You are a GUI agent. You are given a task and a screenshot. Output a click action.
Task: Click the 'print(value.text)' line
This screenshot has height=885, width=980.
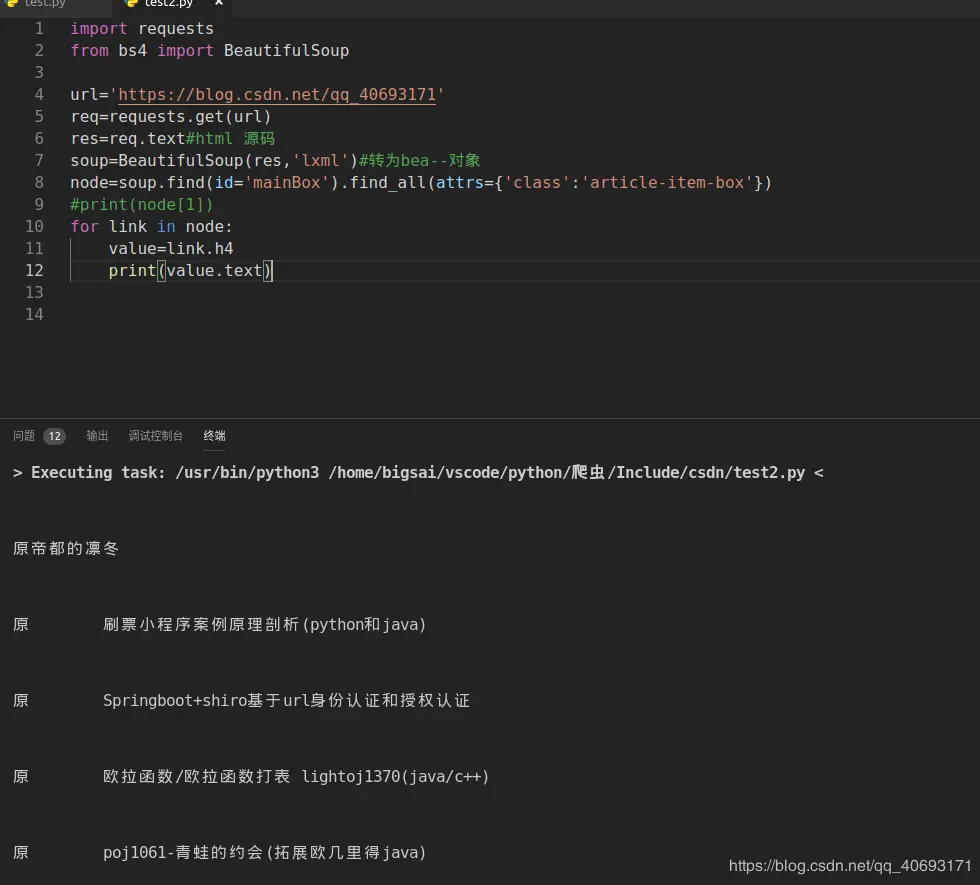pos(191,271)
